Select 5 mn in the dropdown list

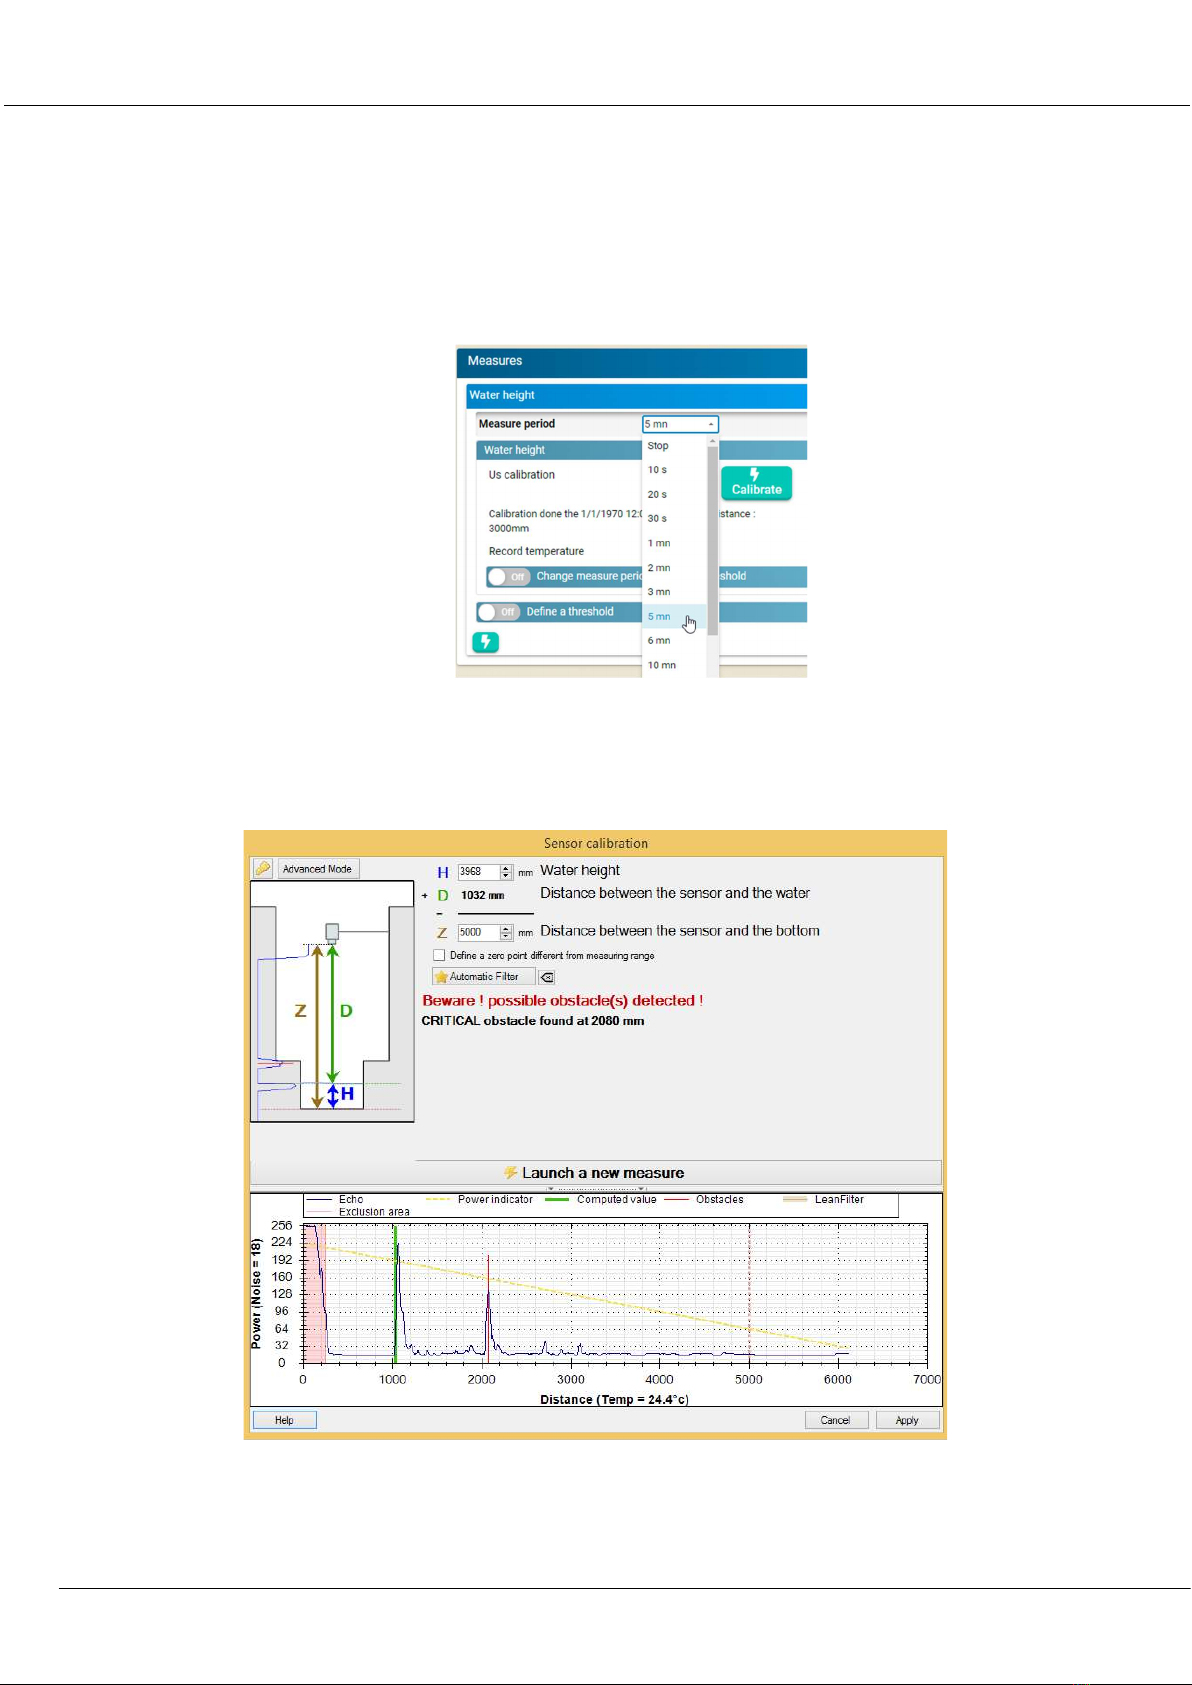[x=674, y=617]
